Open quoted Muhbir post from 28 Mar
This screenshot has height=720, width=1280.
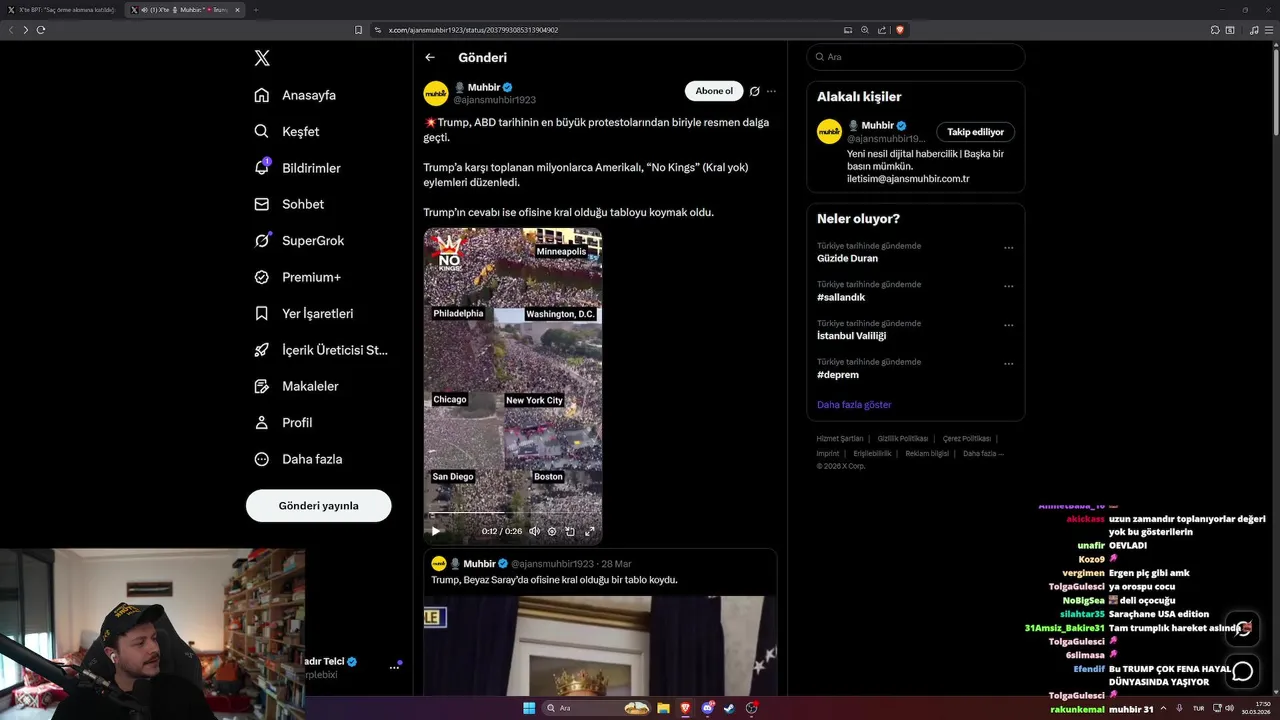pos(600,622)
